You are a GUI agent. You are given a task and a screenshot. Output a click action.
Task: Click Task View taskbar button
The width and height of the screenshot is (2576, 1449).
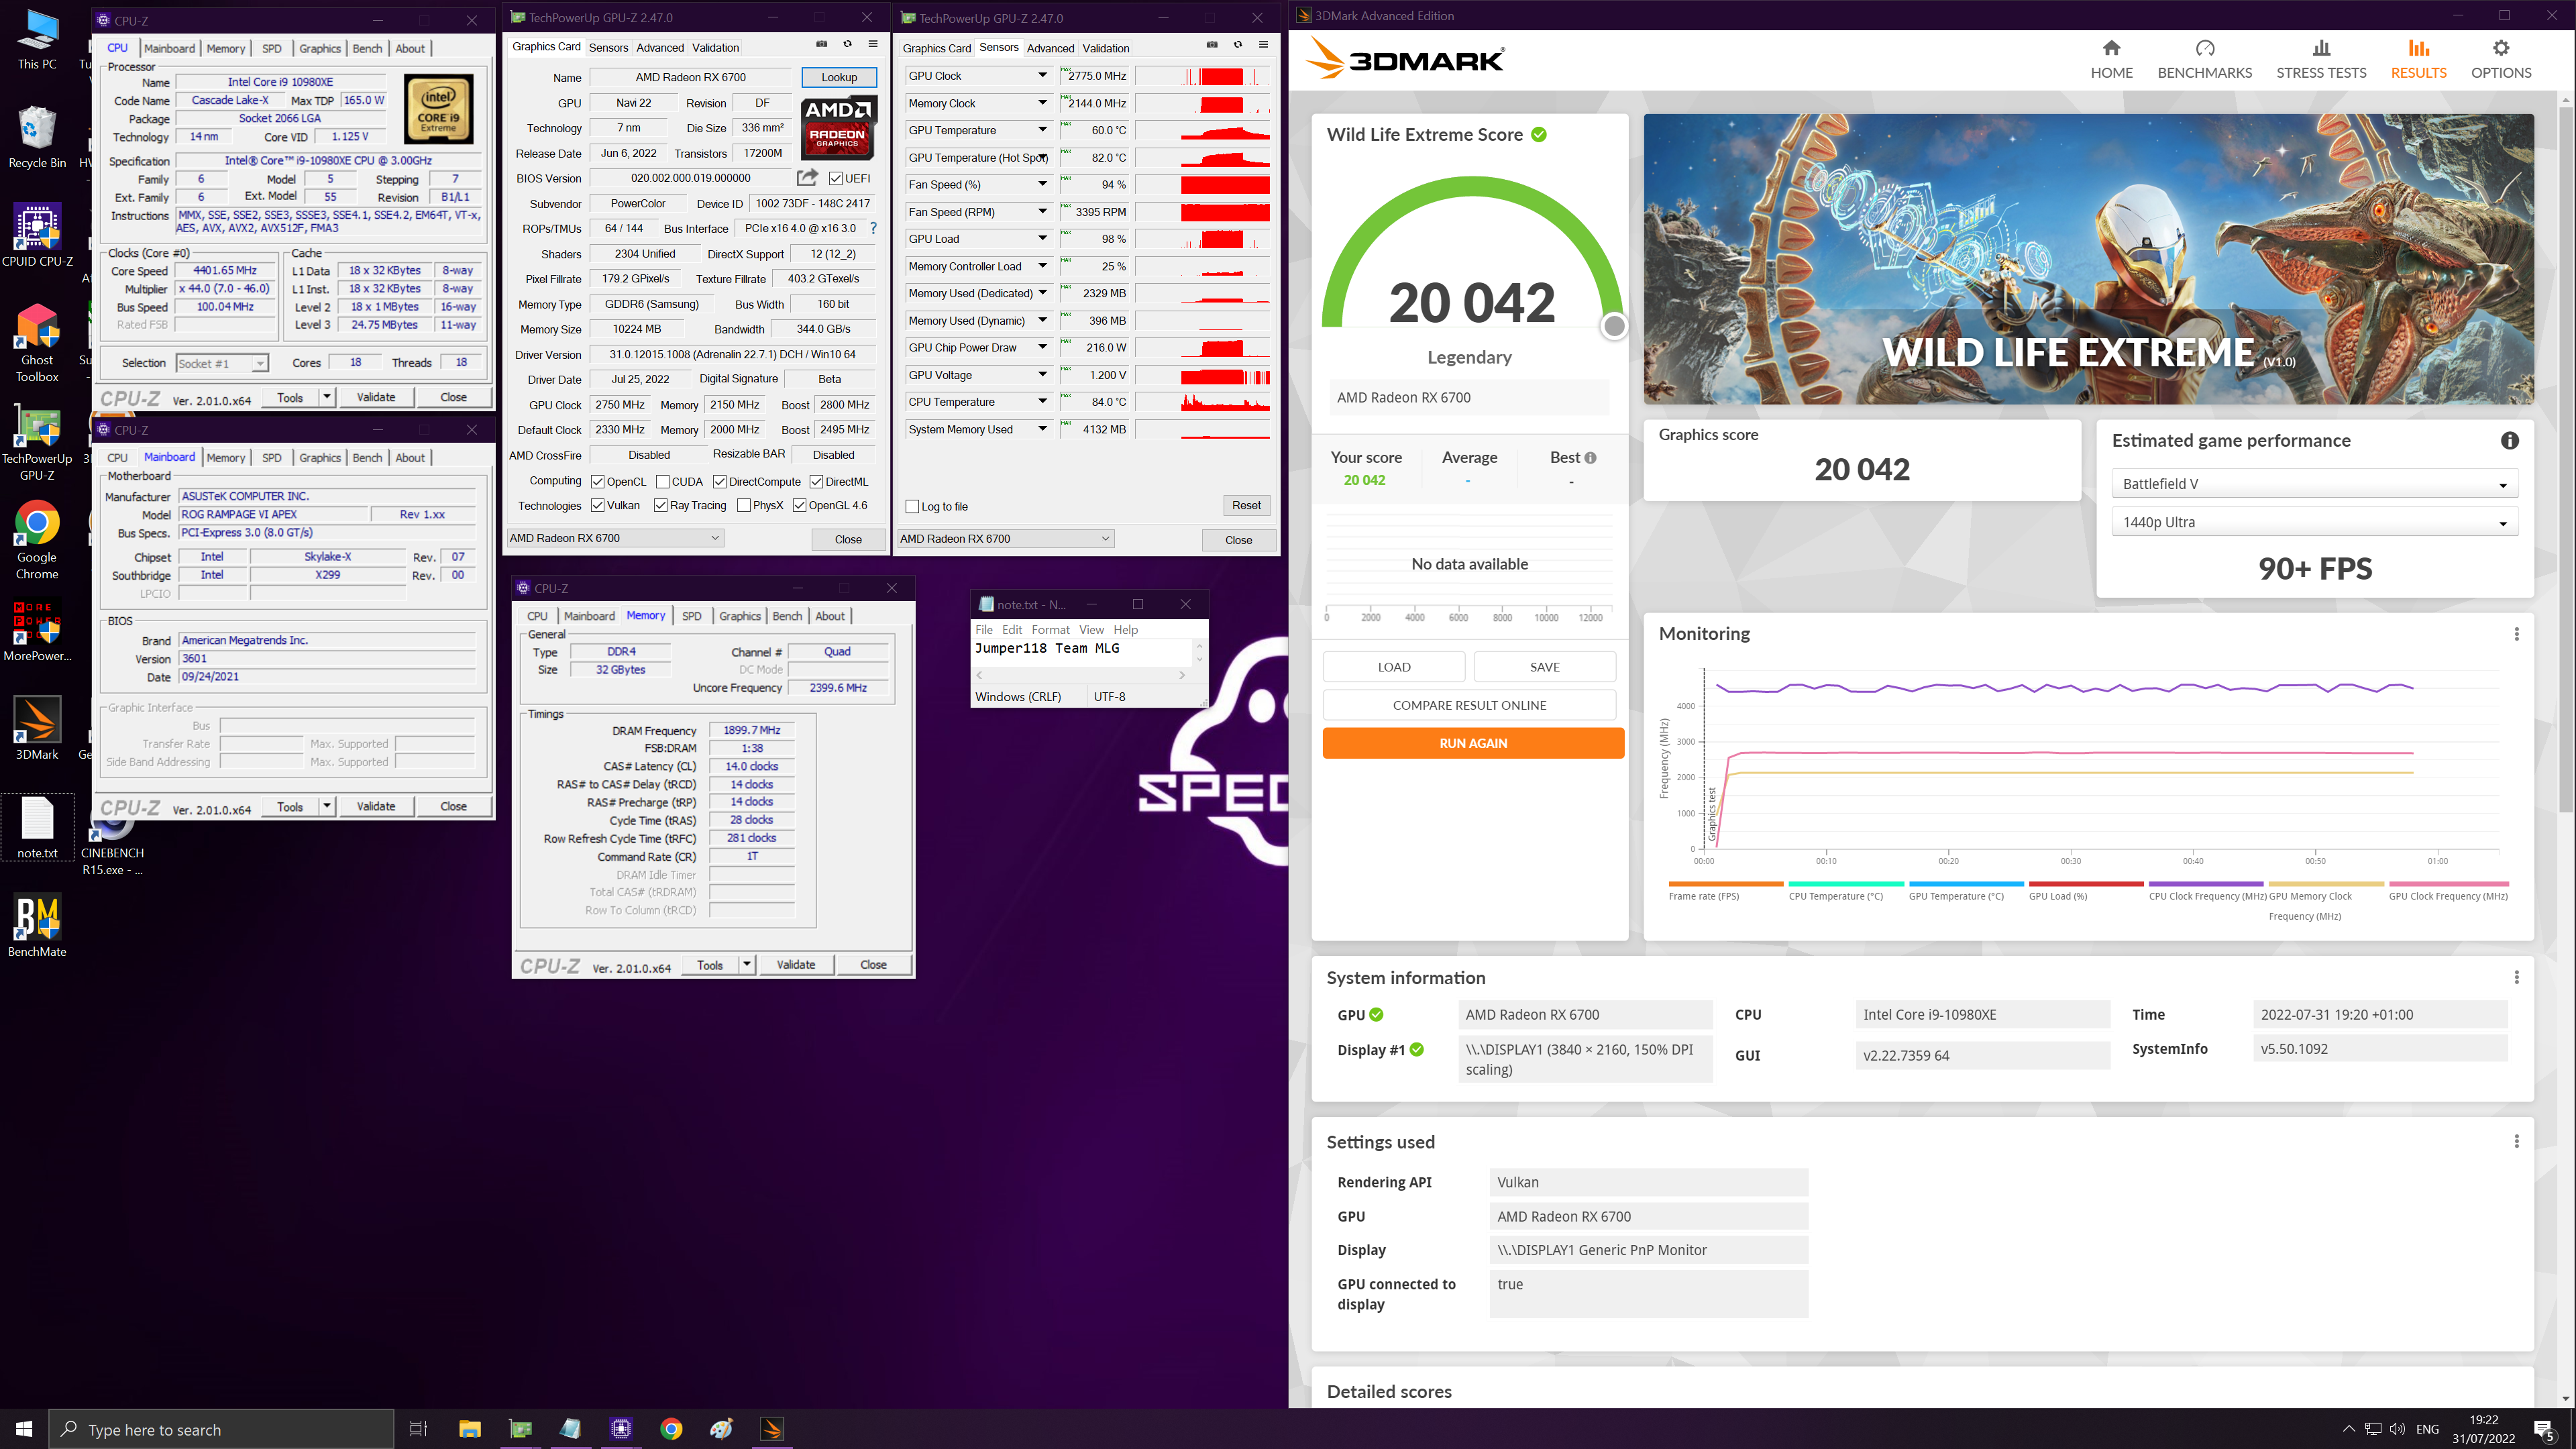(419, 1429)
